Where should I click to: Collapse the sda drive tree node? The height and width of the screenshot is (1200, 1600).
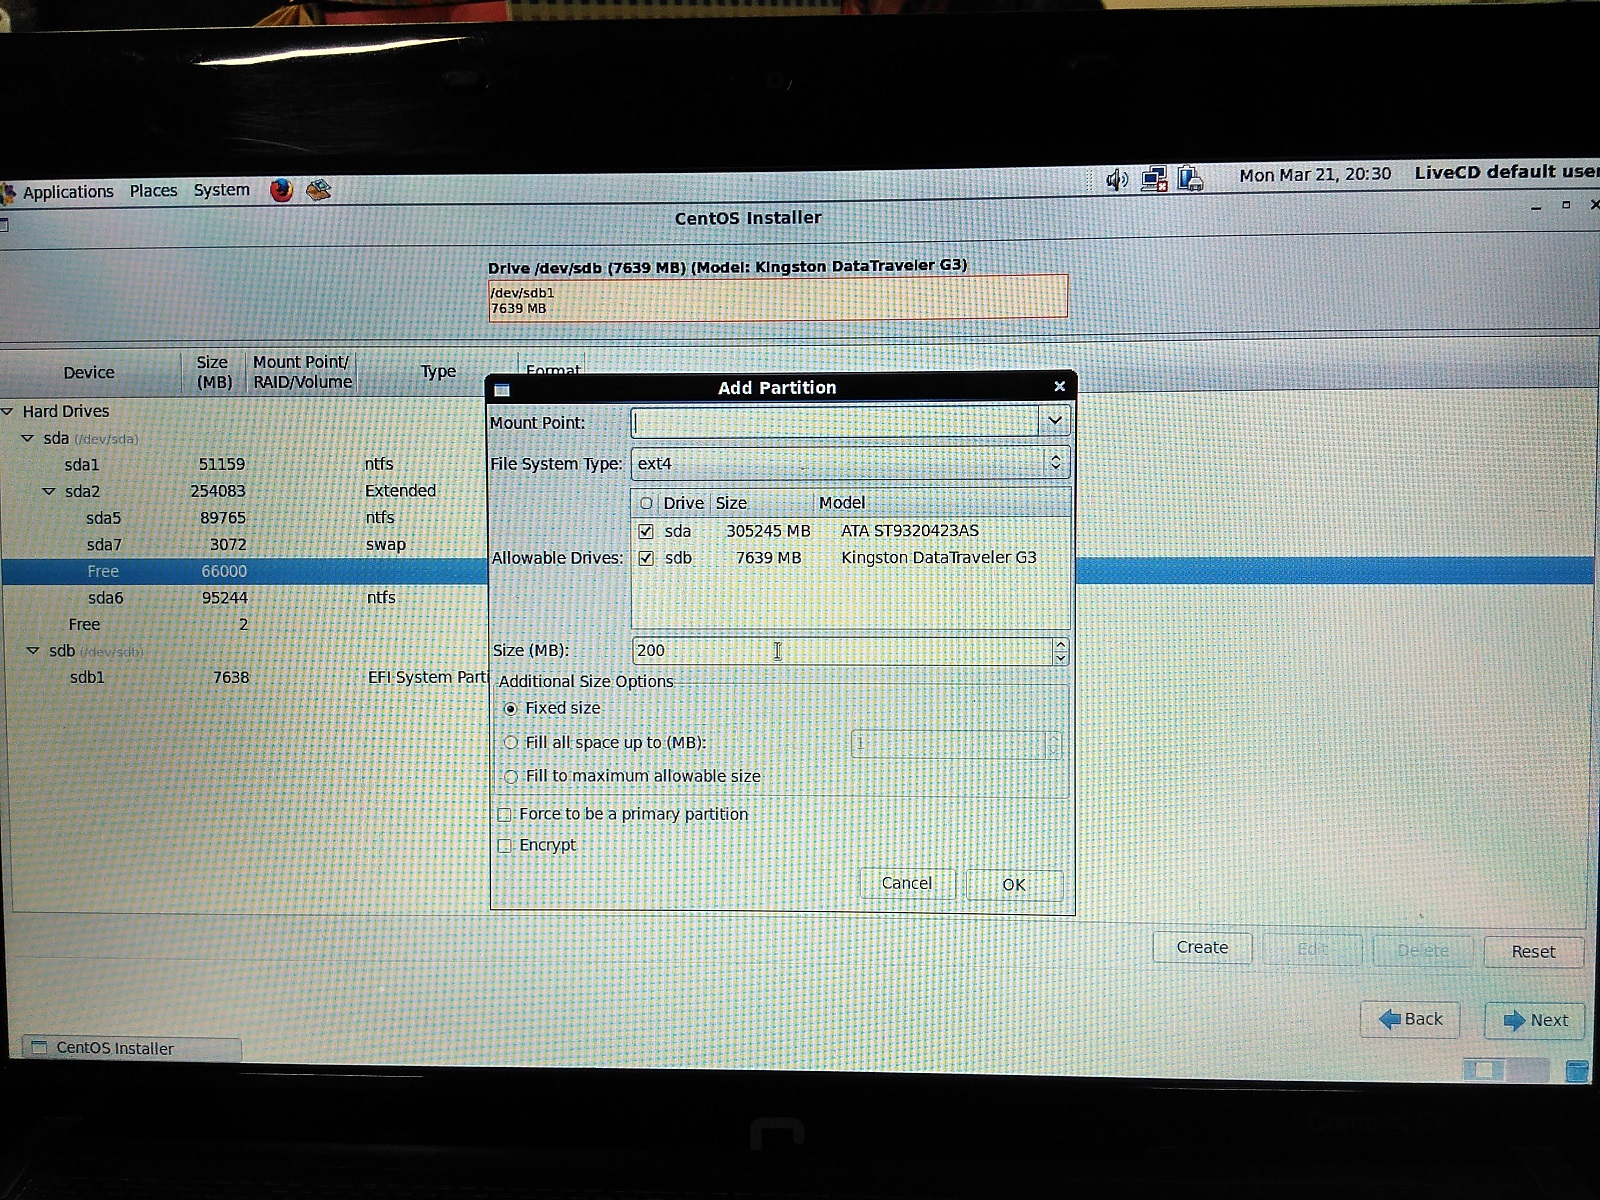(x=28, y=438)
